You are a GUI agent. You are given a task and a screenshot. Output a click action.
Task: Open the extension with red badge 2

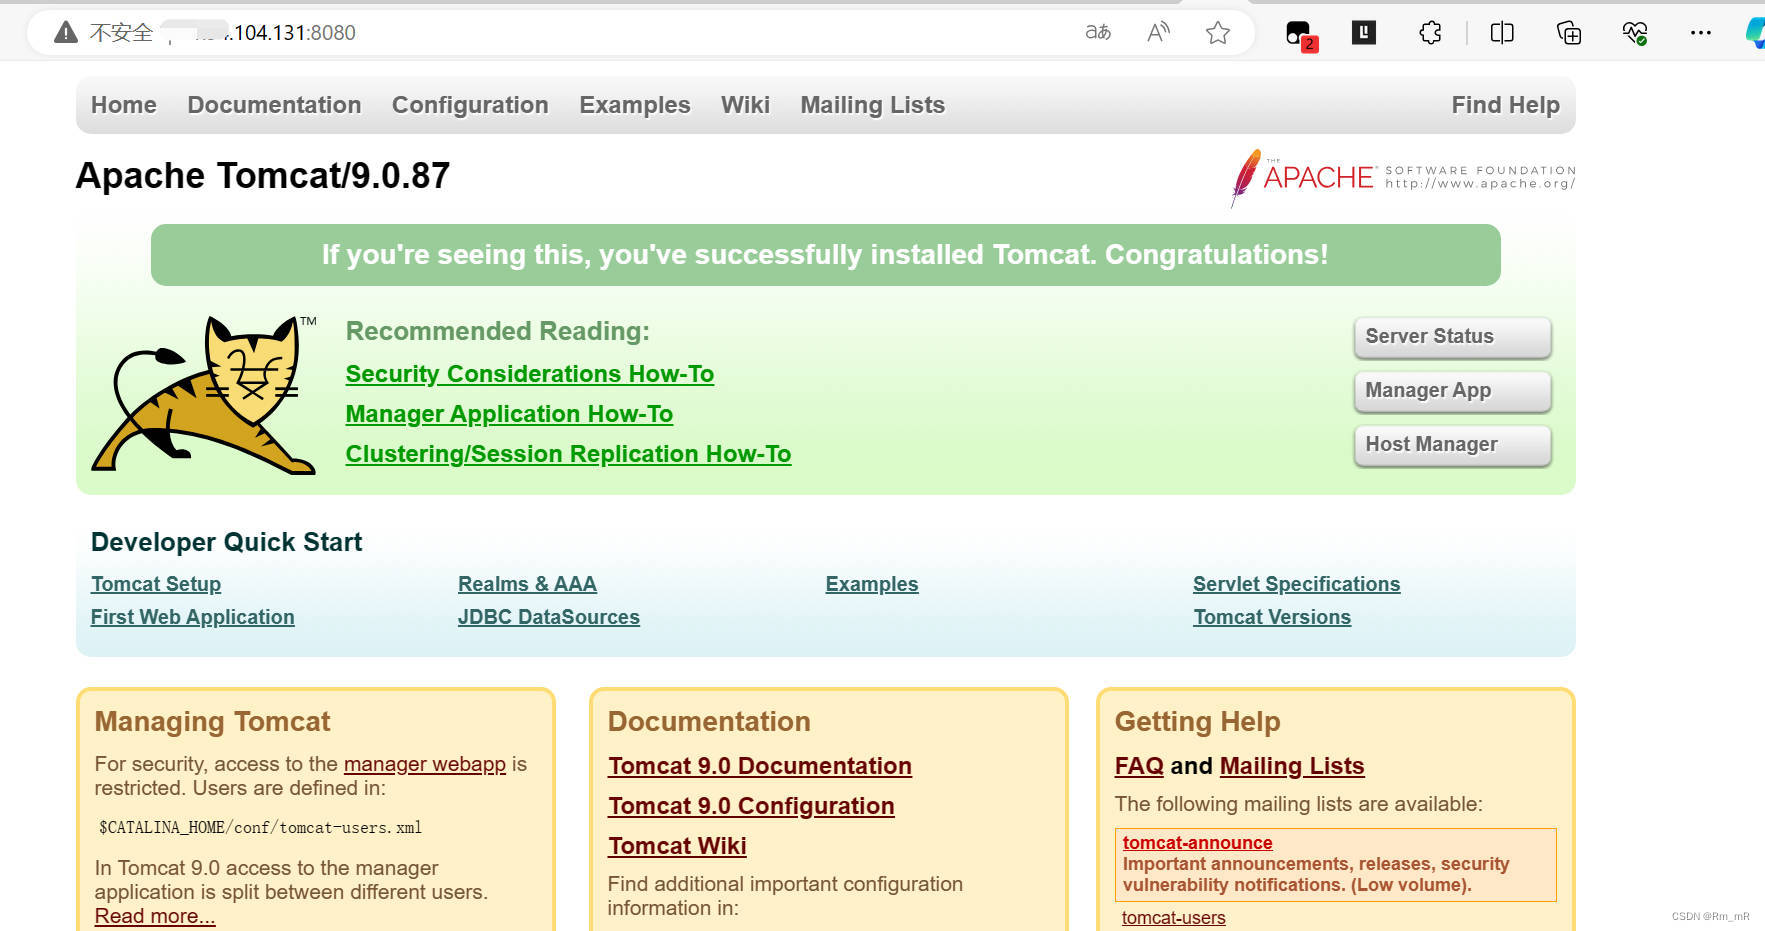coord(1301,35)
